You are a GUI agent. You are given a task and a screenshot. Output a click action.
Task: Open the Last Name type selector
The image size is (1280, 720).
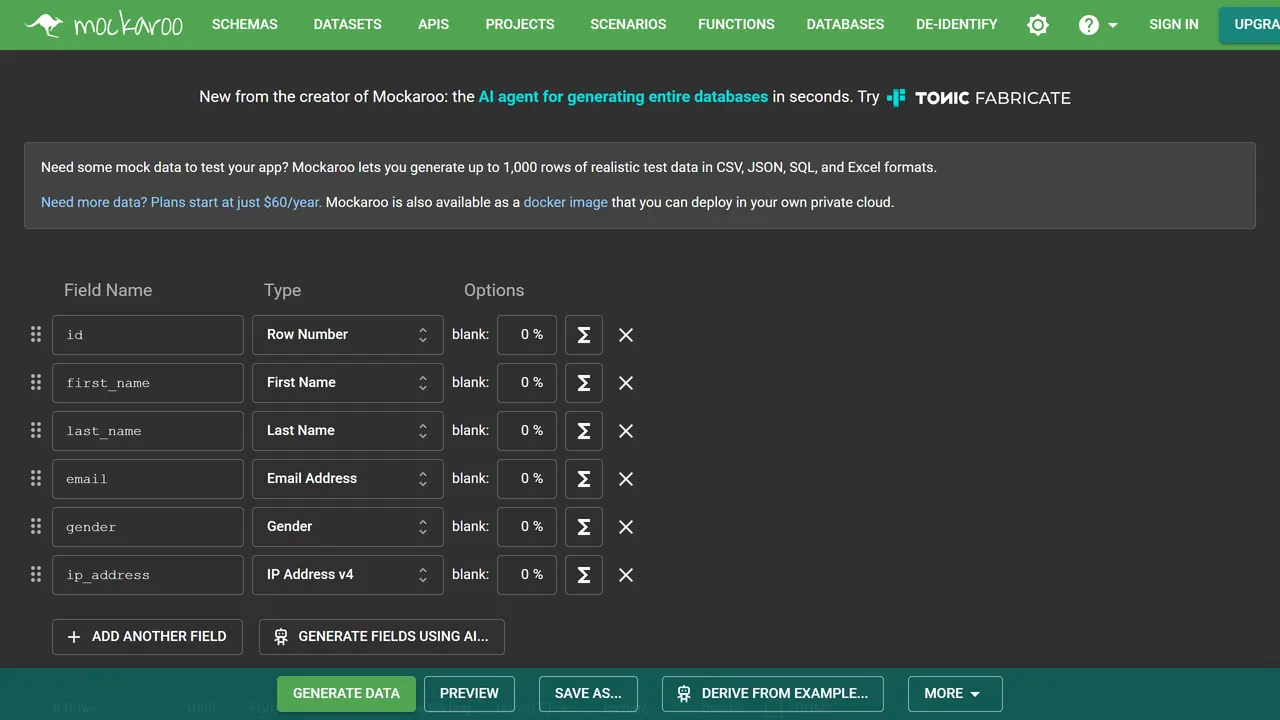point(348,431)
